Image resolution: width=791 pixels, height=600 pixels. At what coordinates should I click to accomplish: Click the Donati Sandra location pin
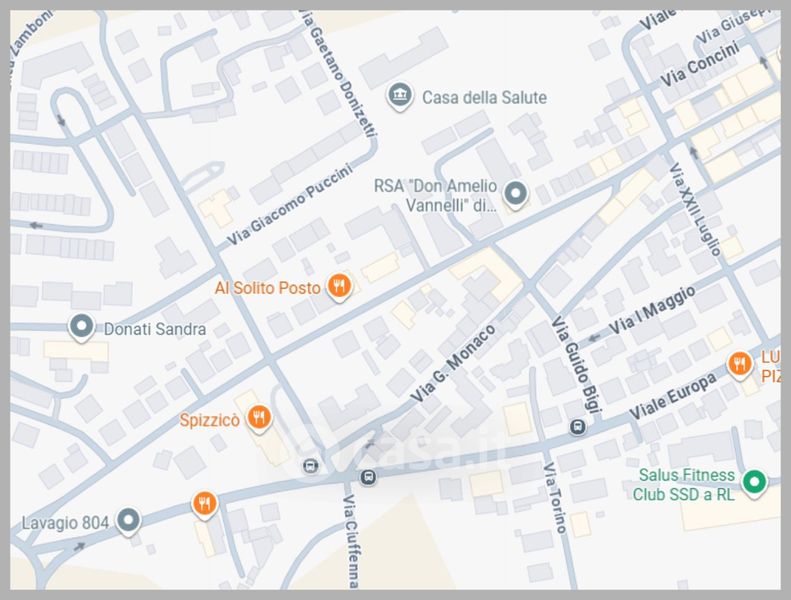point(80,327)
